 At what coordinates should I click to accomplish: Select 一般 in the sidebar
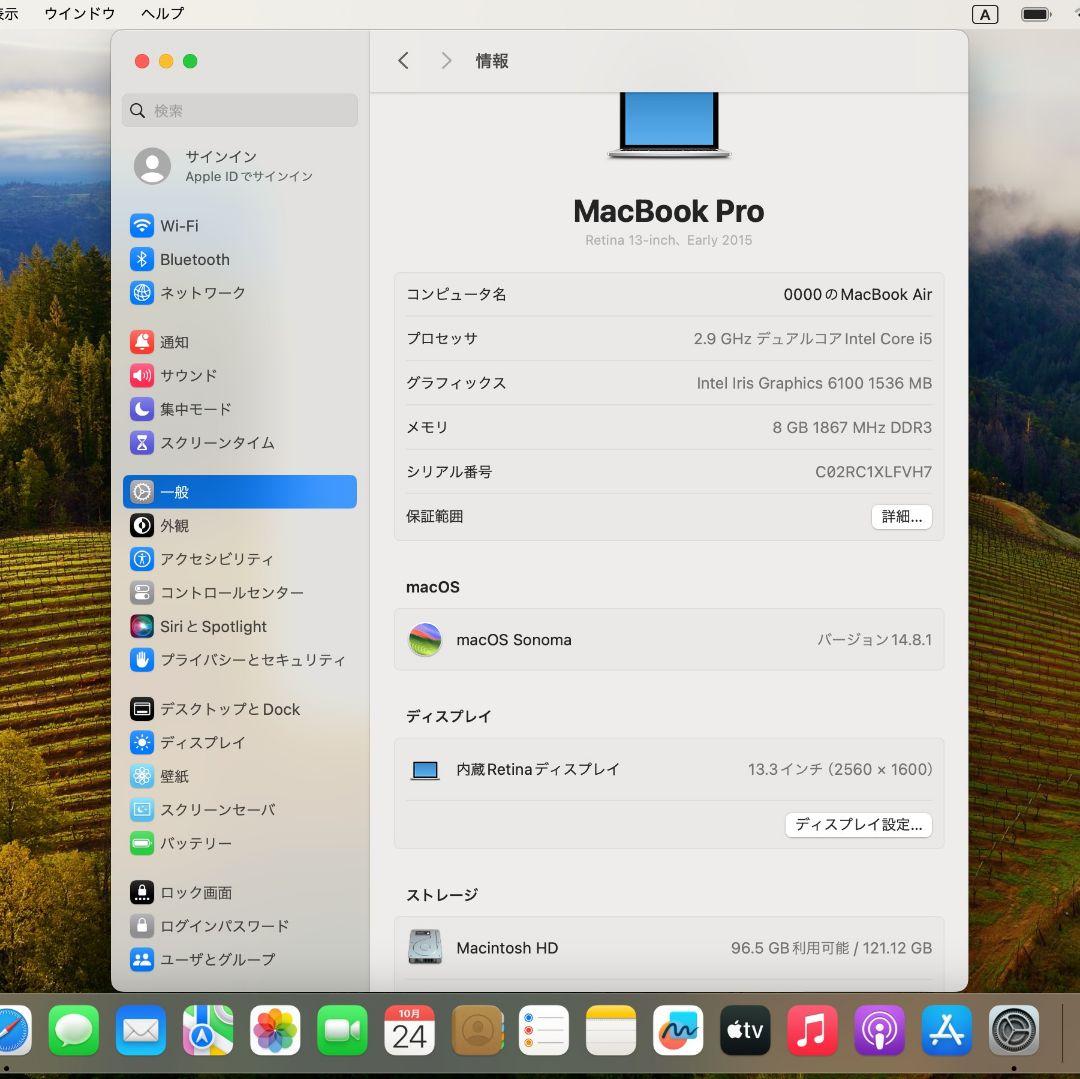pos(240,492)
